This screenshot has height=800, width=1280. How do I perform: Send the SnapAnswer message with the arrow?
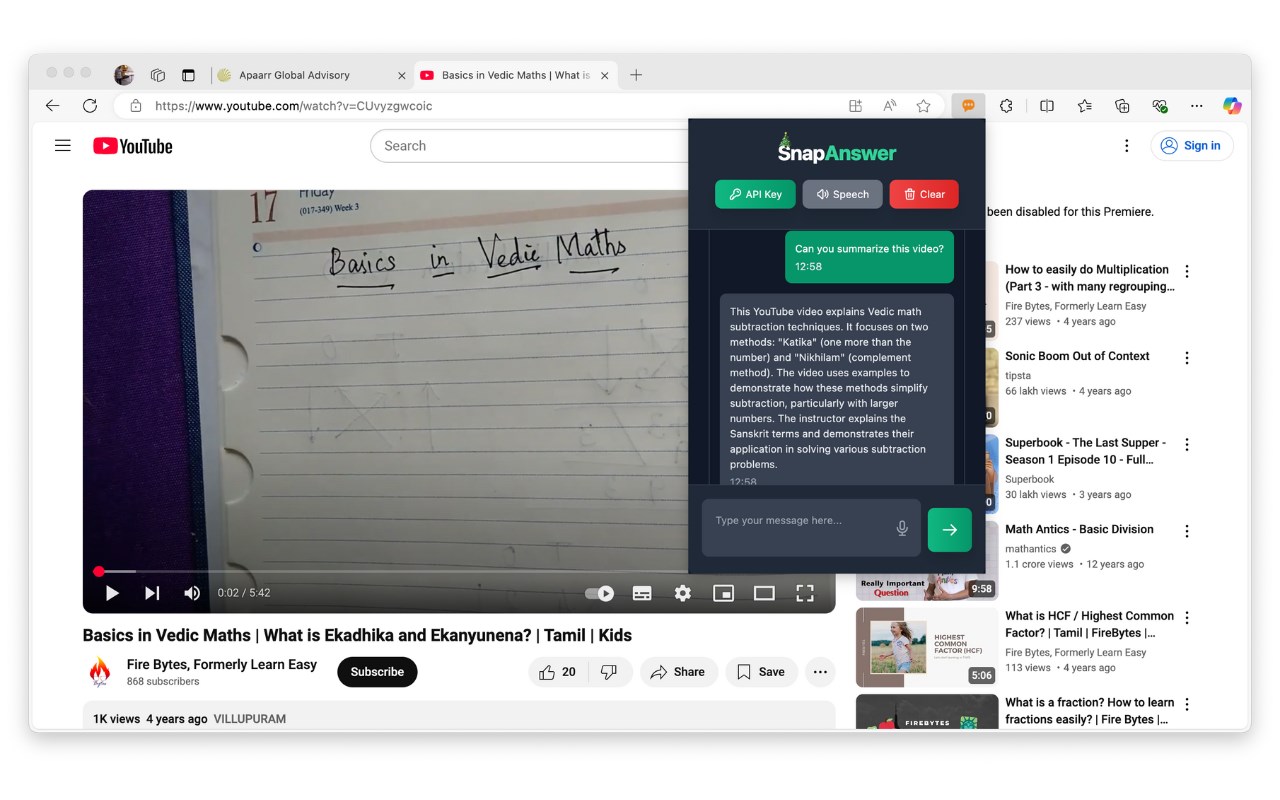(949, 530)
